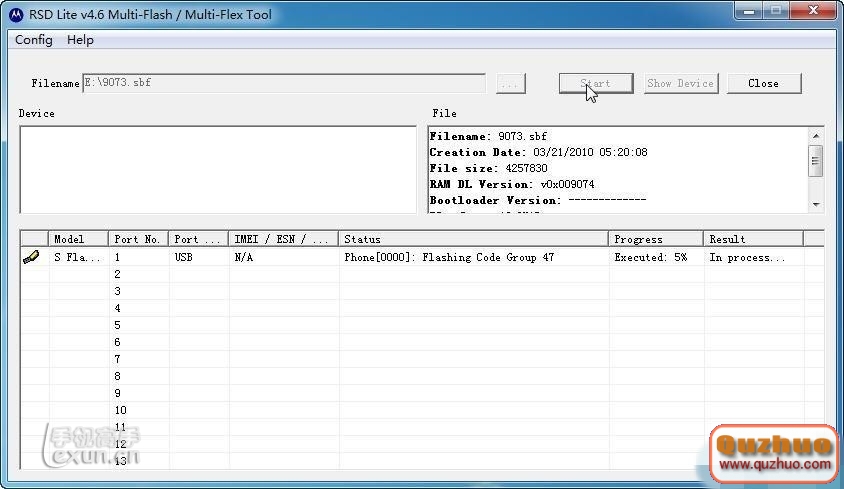Screen dimensions: 844x489
Task: Click the File panel scrollbar down arrow
Action: click(x=816, y=204)
